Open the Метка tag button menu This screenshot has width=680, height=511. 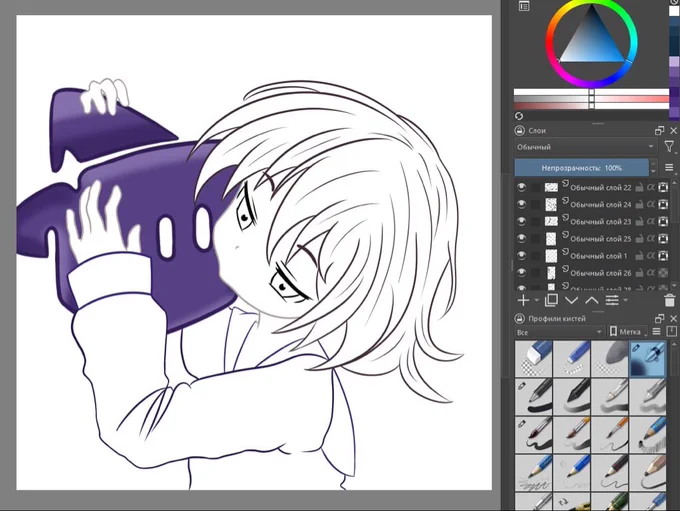(627, 332)
